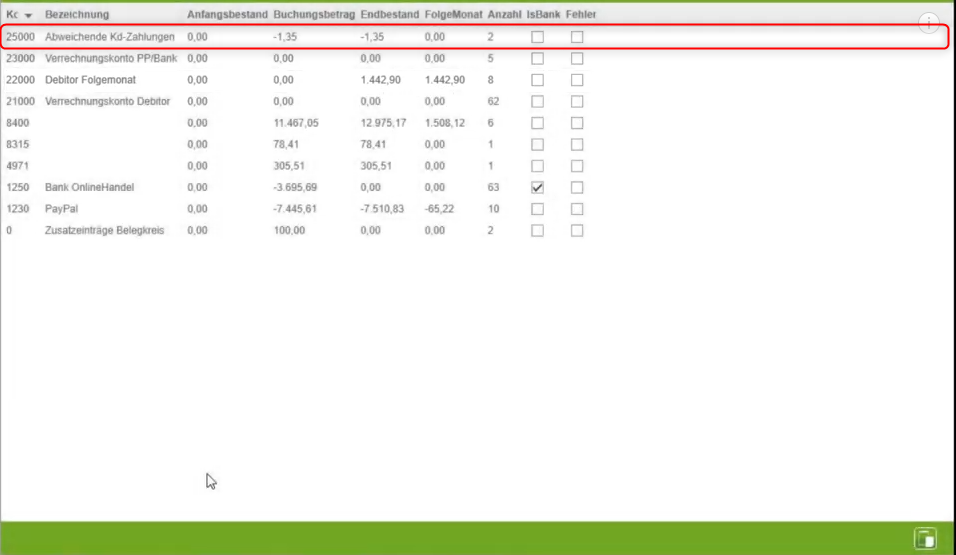Viewport: 956px width, 555px height.
Task: Select the PayPal account row
Action: (62, 209)
